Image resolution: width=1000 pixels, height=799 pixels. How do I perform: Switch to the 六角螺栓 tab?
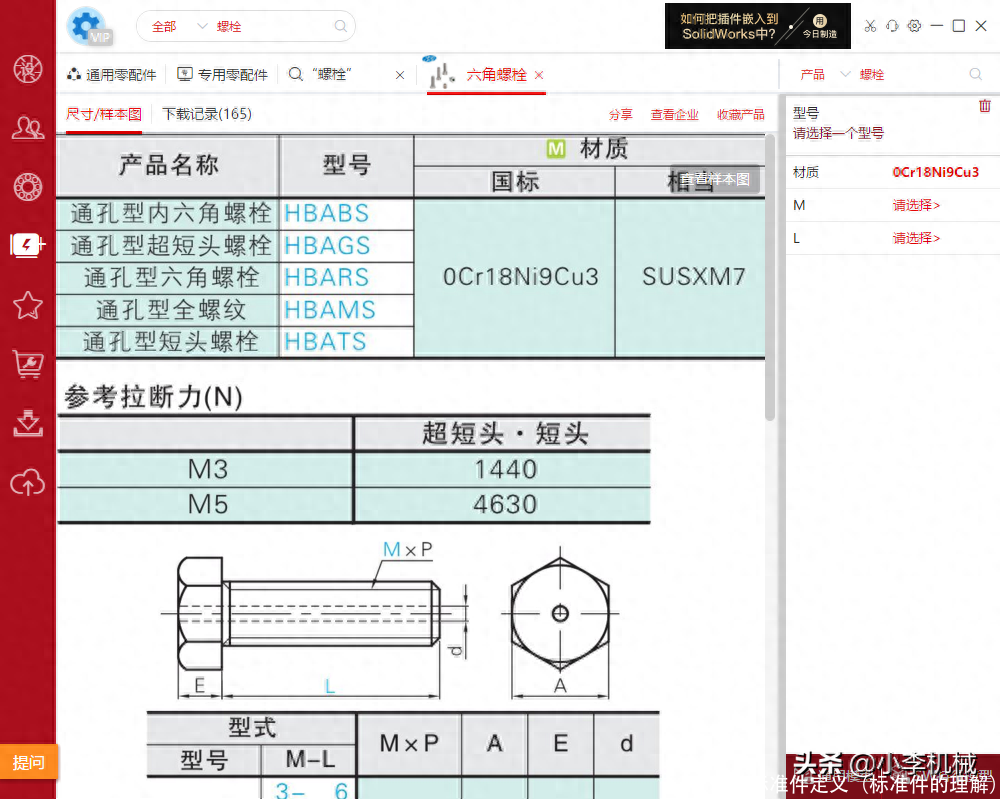[495, 73]
